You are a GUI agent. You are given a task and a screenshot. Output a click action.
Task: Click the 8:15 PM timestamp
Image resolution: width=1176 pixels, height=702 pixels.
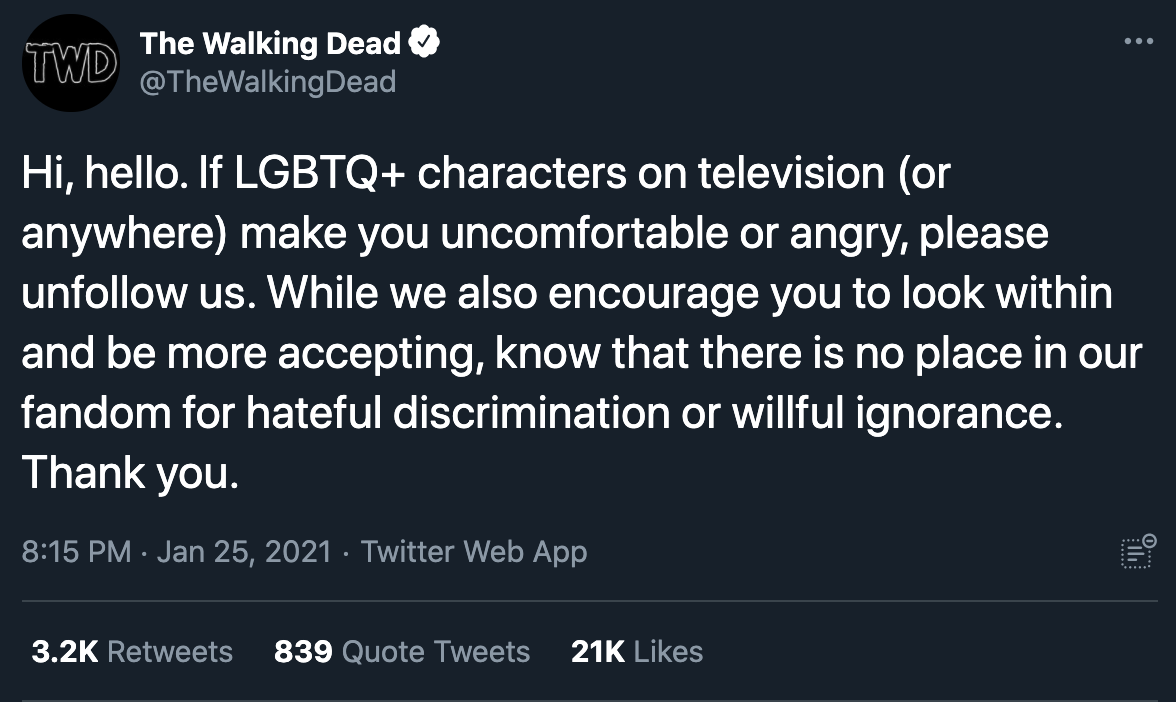click(76, 552)
